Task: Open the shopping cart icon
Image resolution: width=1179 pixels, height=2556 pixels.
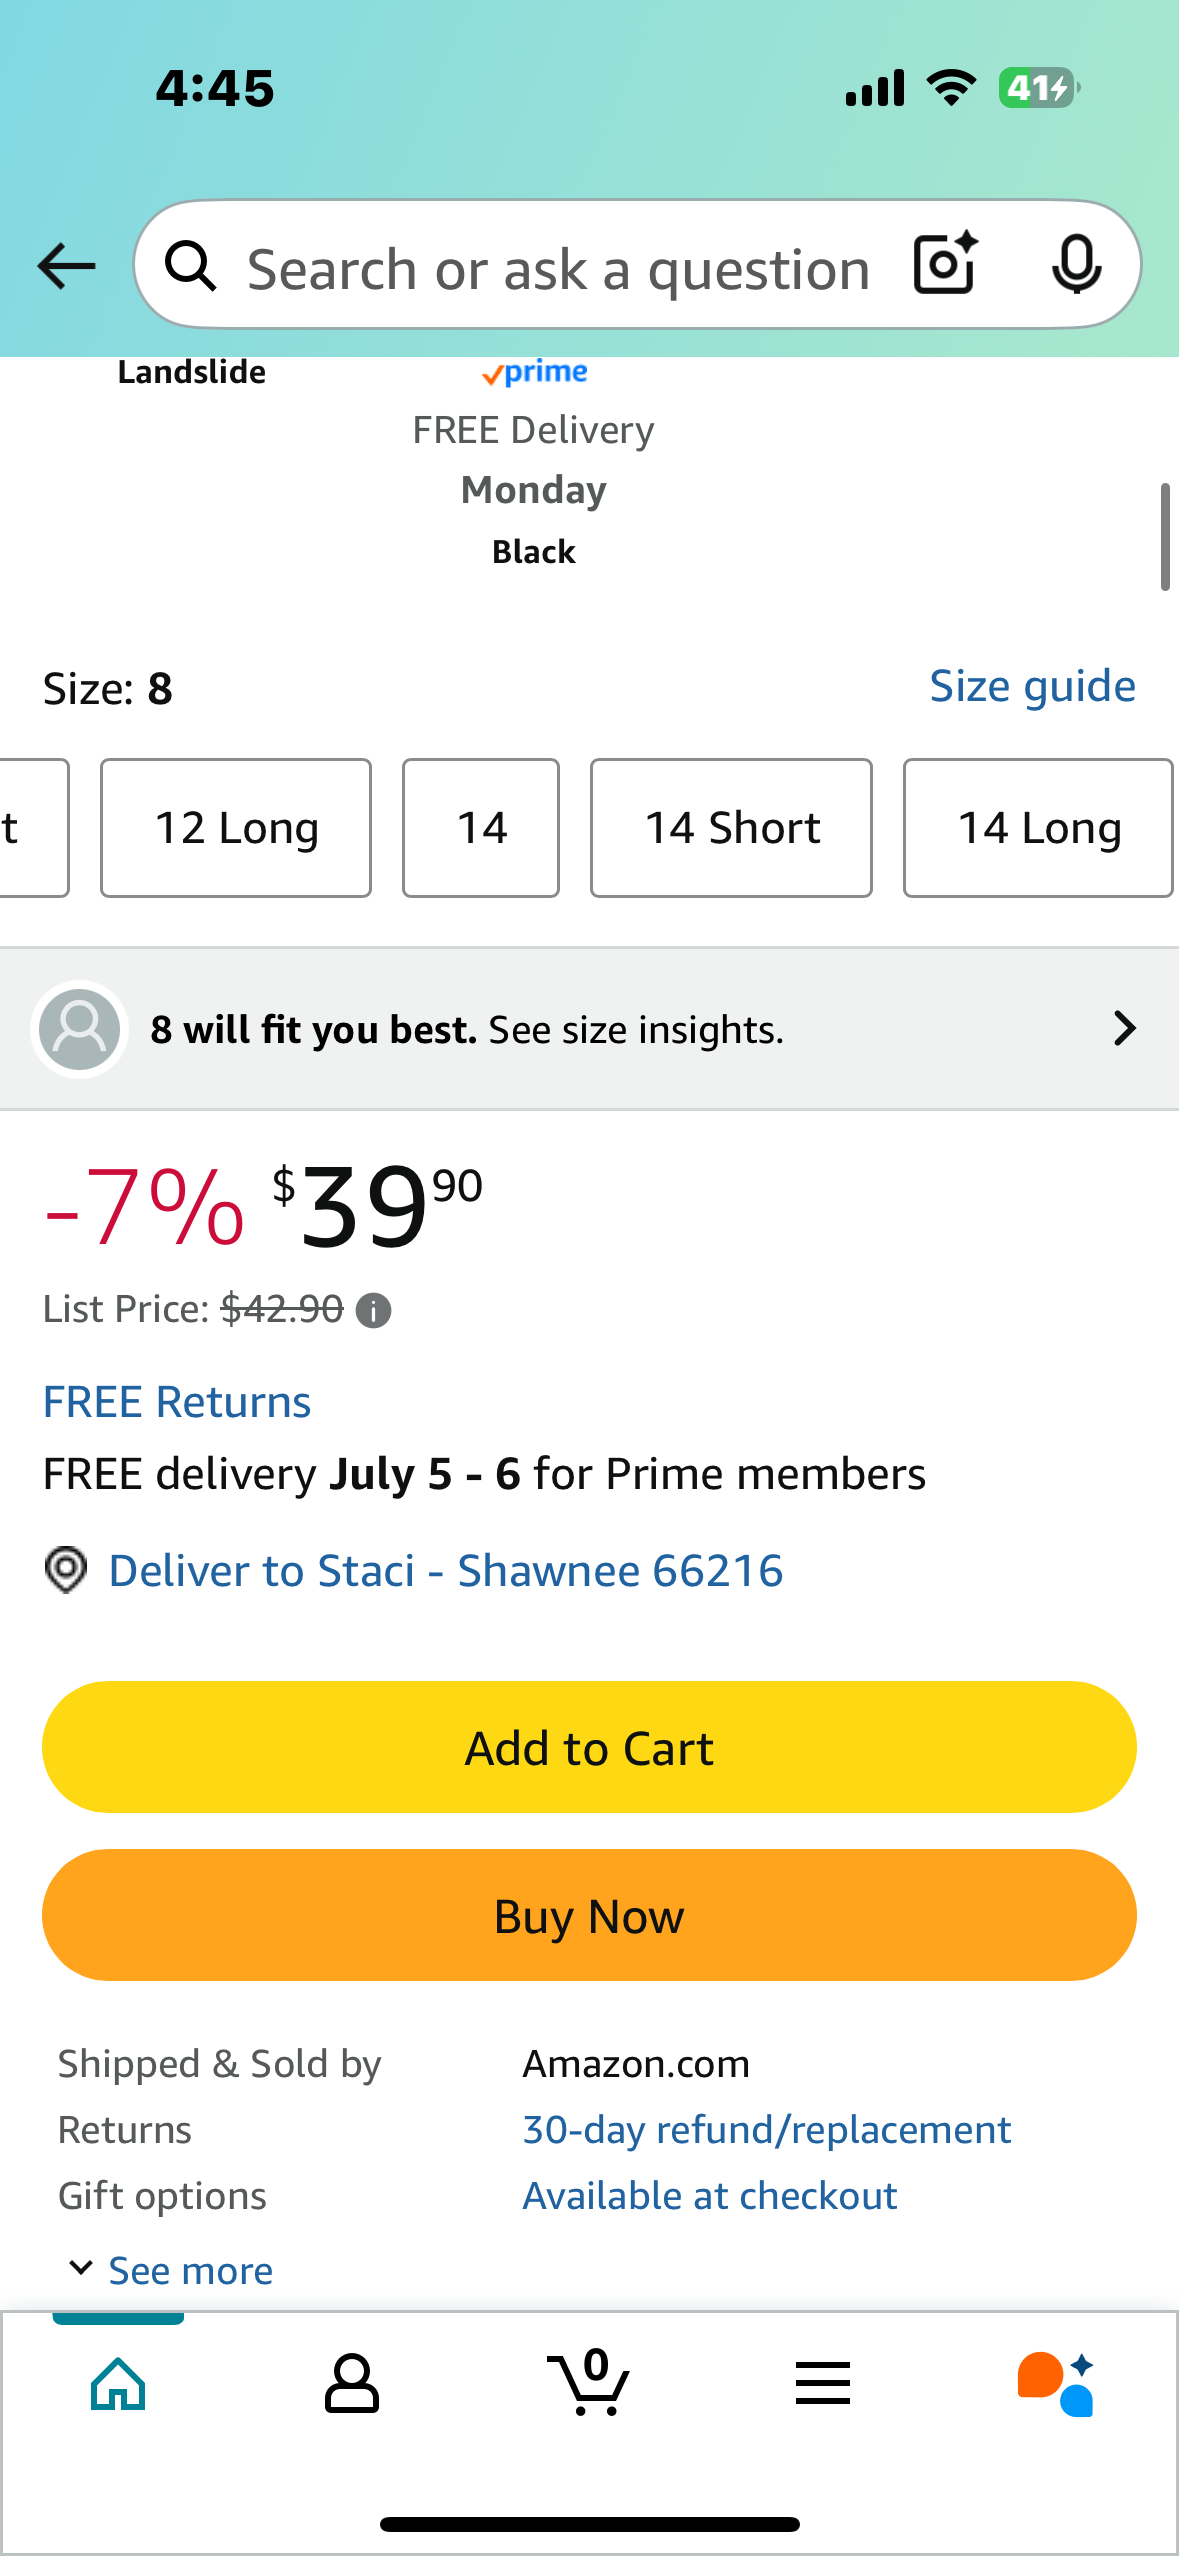Action: 588,2382
